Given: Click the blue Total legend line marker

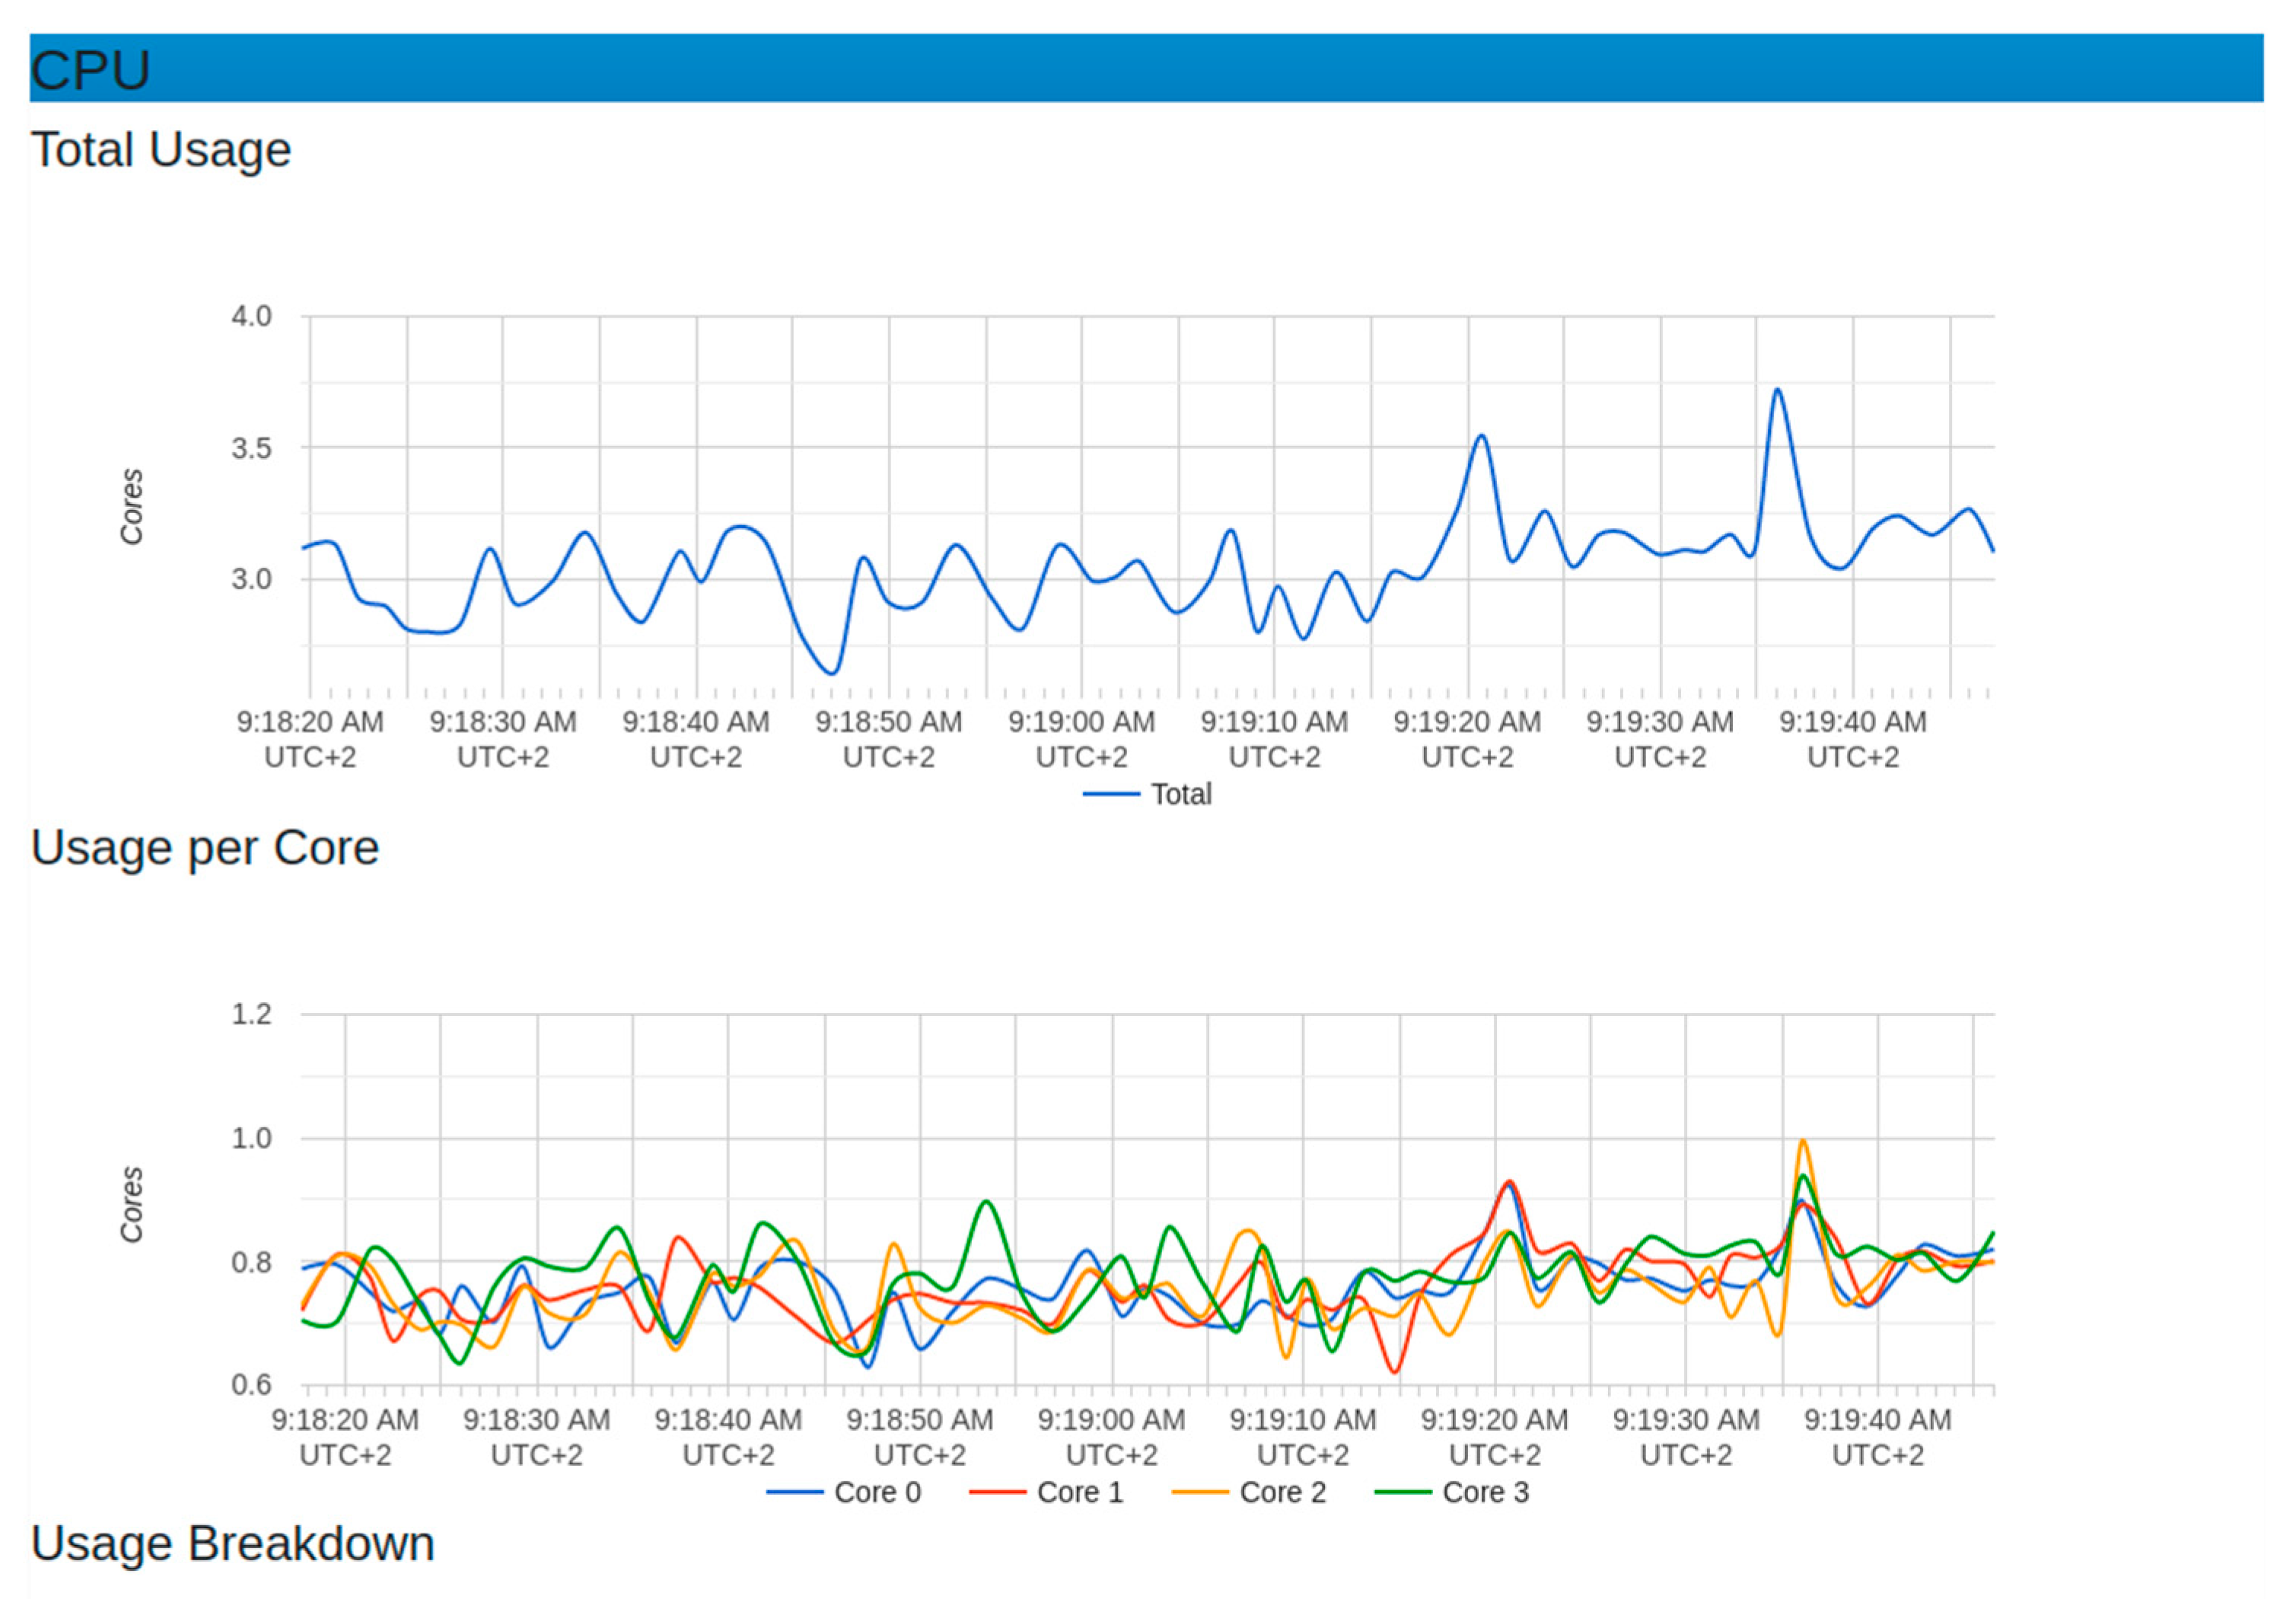Looking at the screenshot, I should 1110,794.
